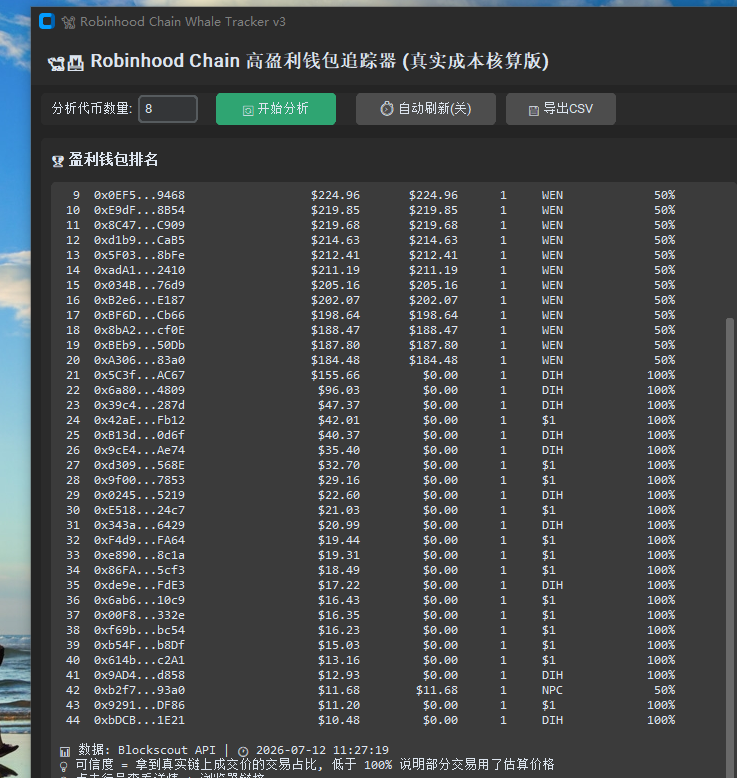Select wallet row 0x6ab6...10c9
The image size is (737, 778).
(x=370, y=600)
